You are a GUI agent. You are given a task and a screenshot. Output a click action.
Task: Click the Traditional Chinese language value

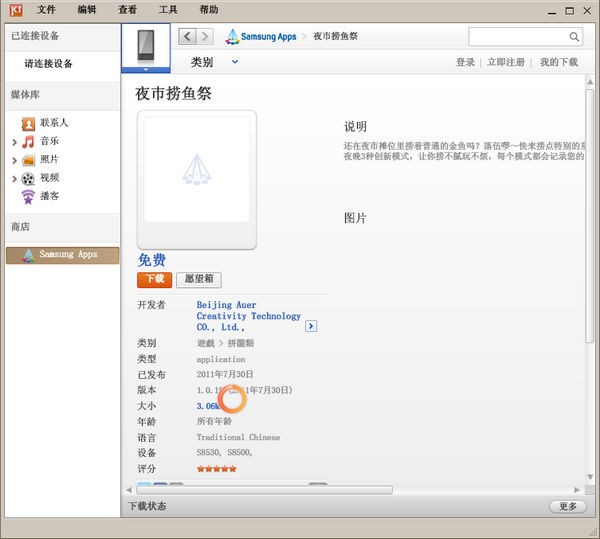pos(238,437)
